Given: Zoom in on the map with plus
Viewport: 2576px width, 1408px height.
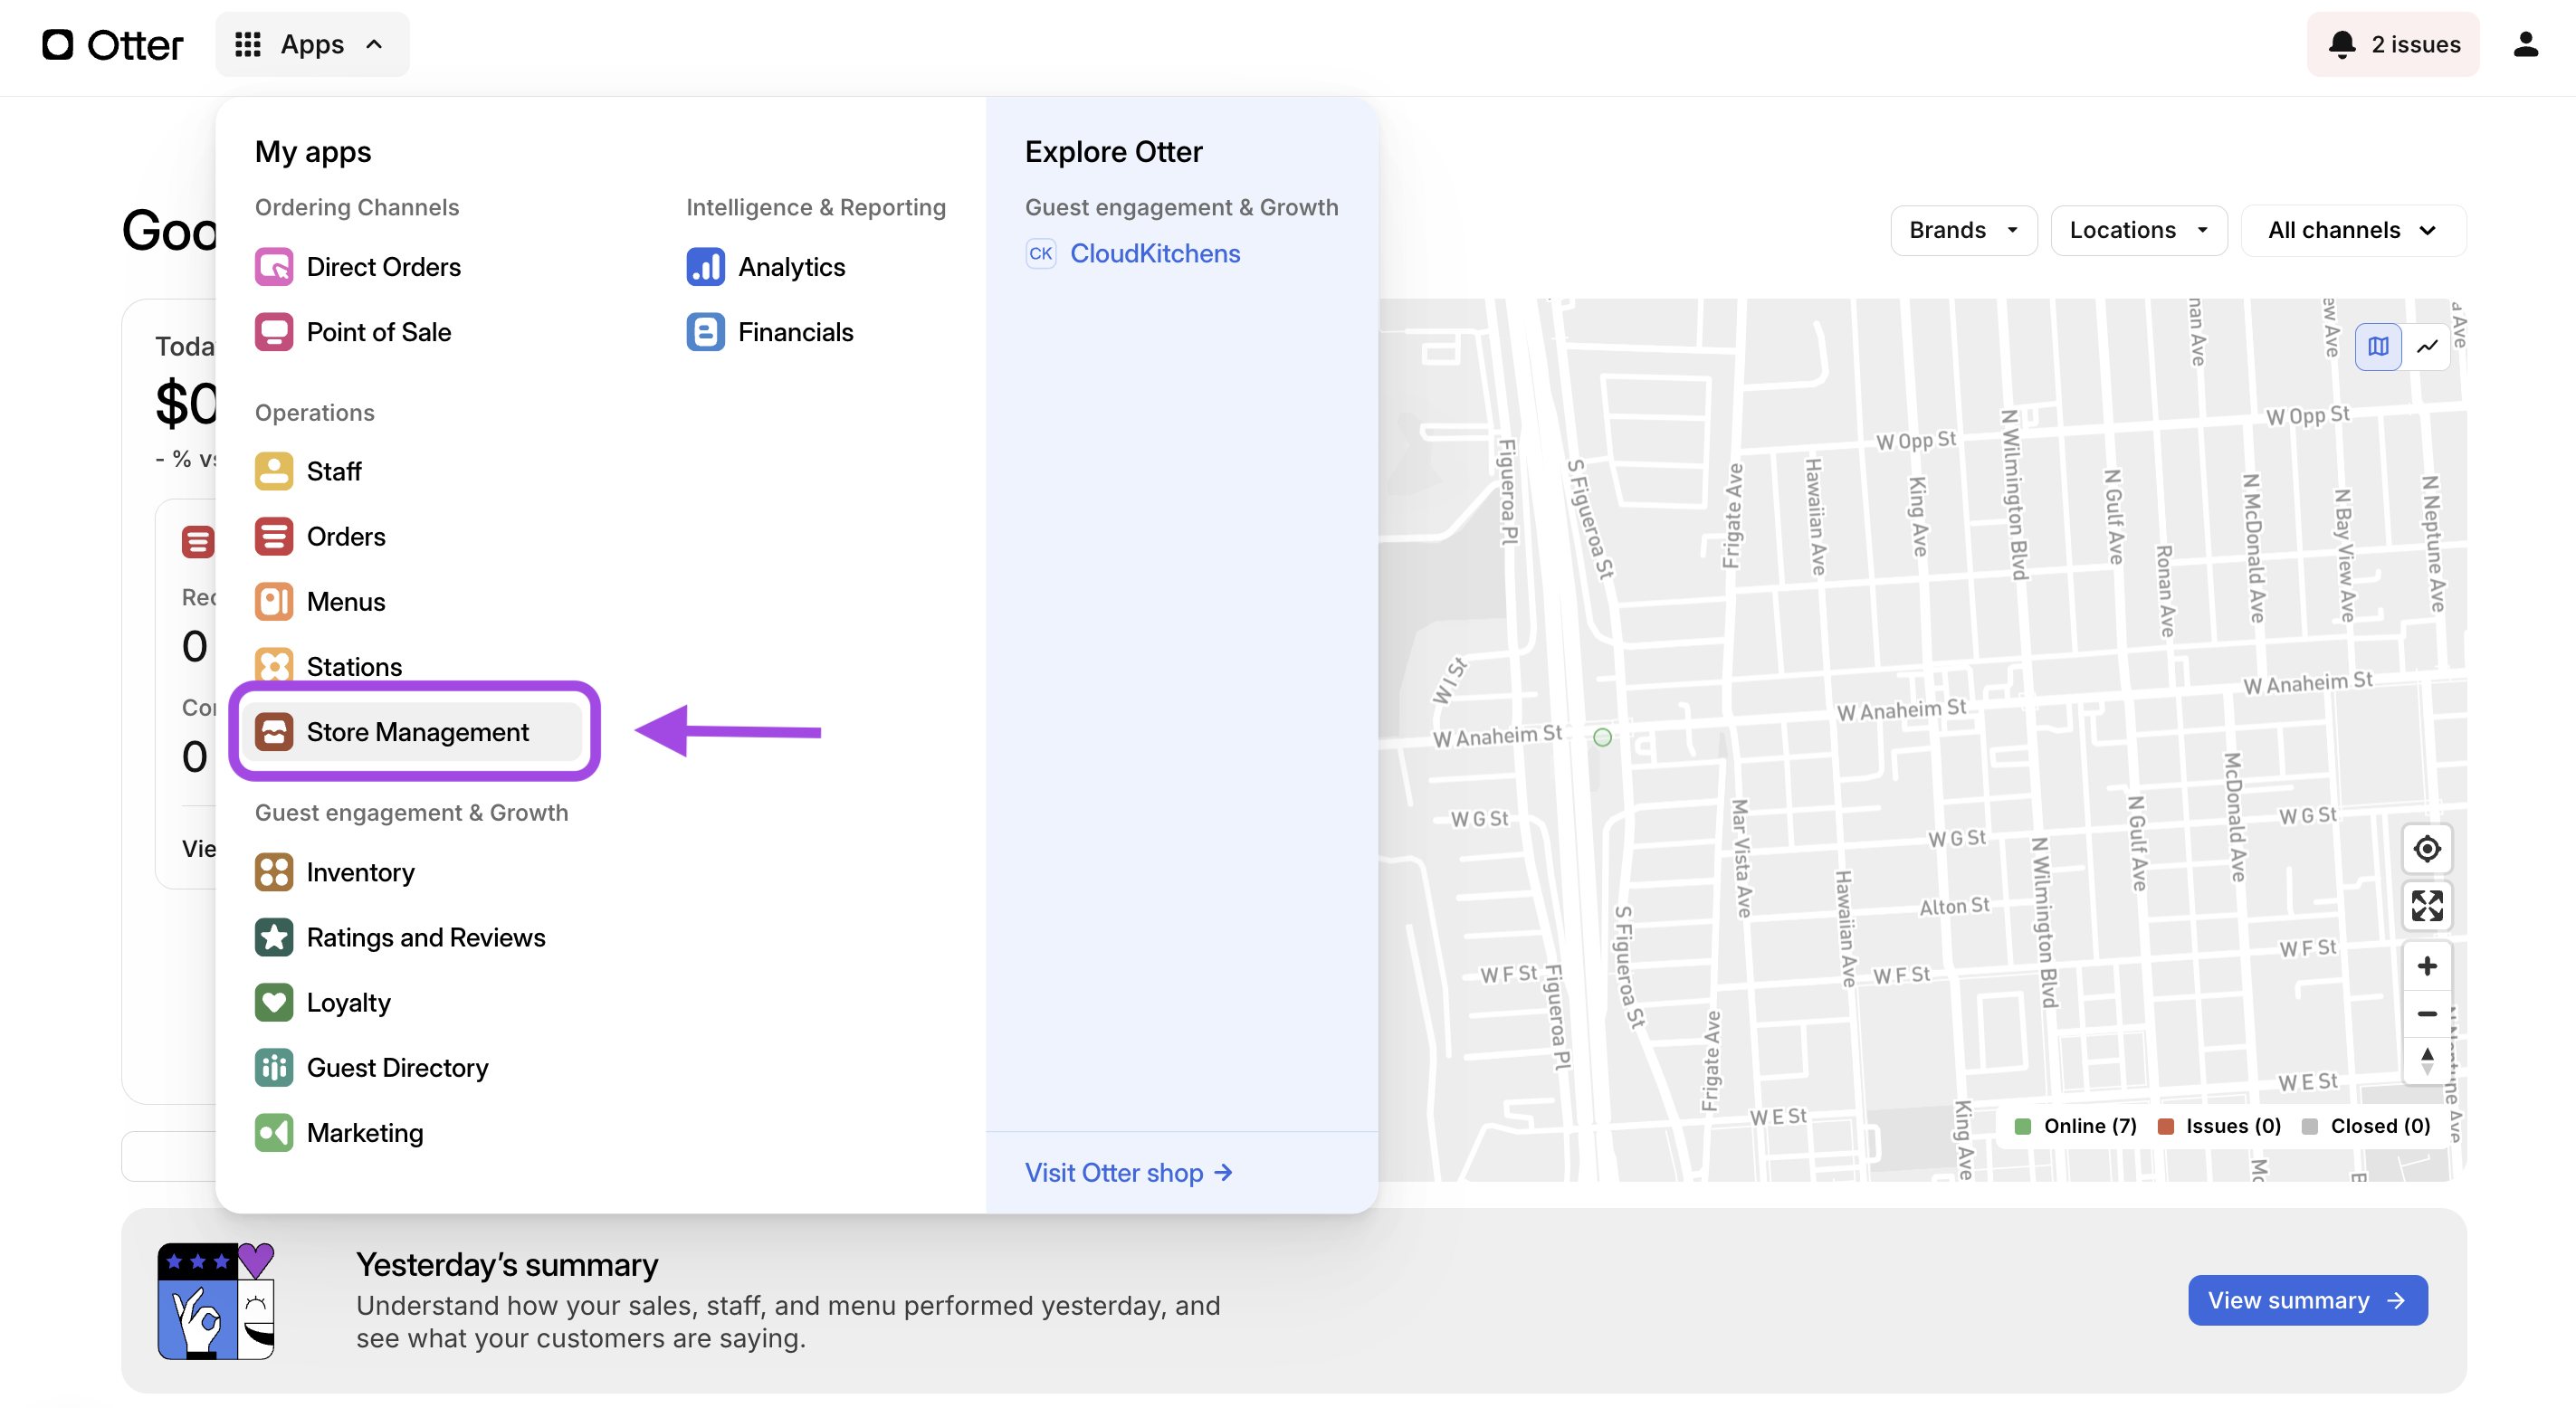Looking at the screenshot, I should 2426,966.
